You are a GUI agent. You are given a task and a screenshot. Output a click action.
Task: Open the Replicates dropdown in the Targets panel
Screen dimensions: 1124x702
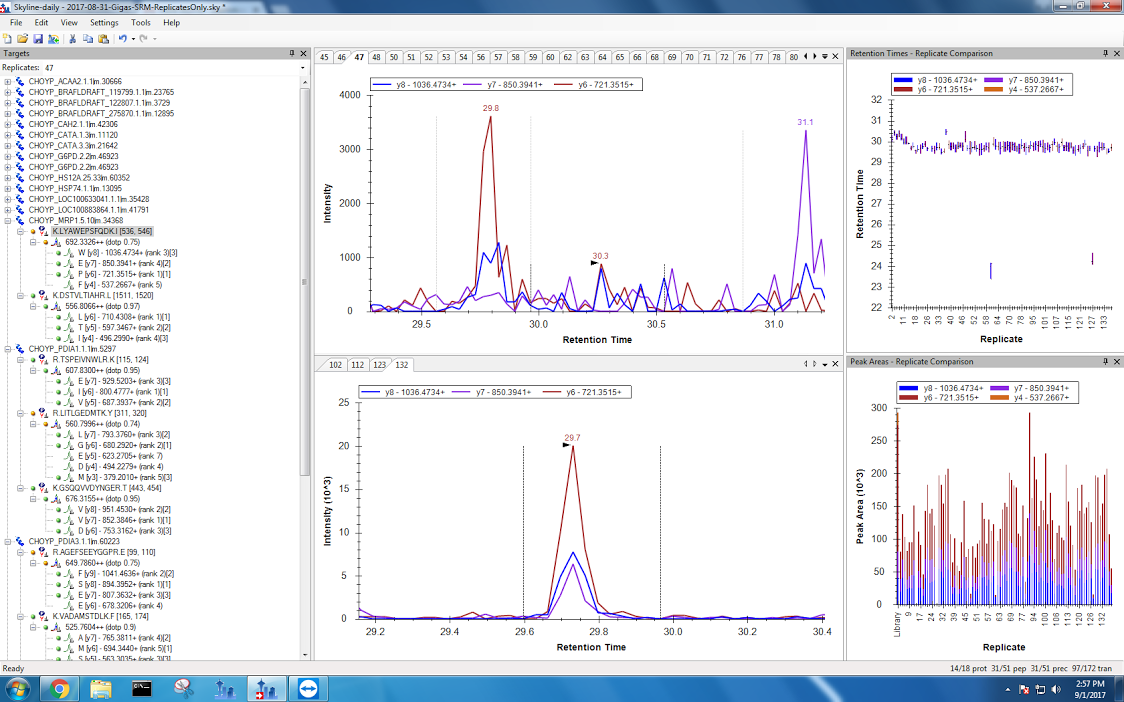(x=302, y=68)
